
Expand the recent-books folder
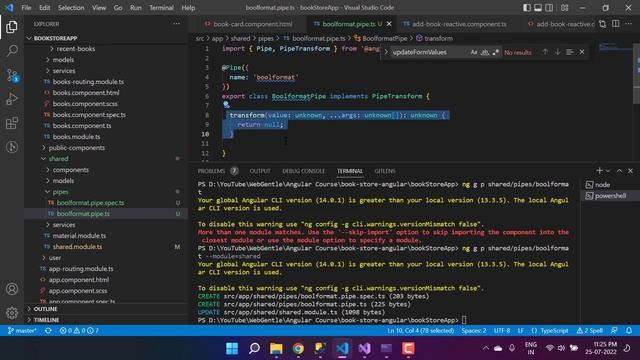(x=76, y=49)
